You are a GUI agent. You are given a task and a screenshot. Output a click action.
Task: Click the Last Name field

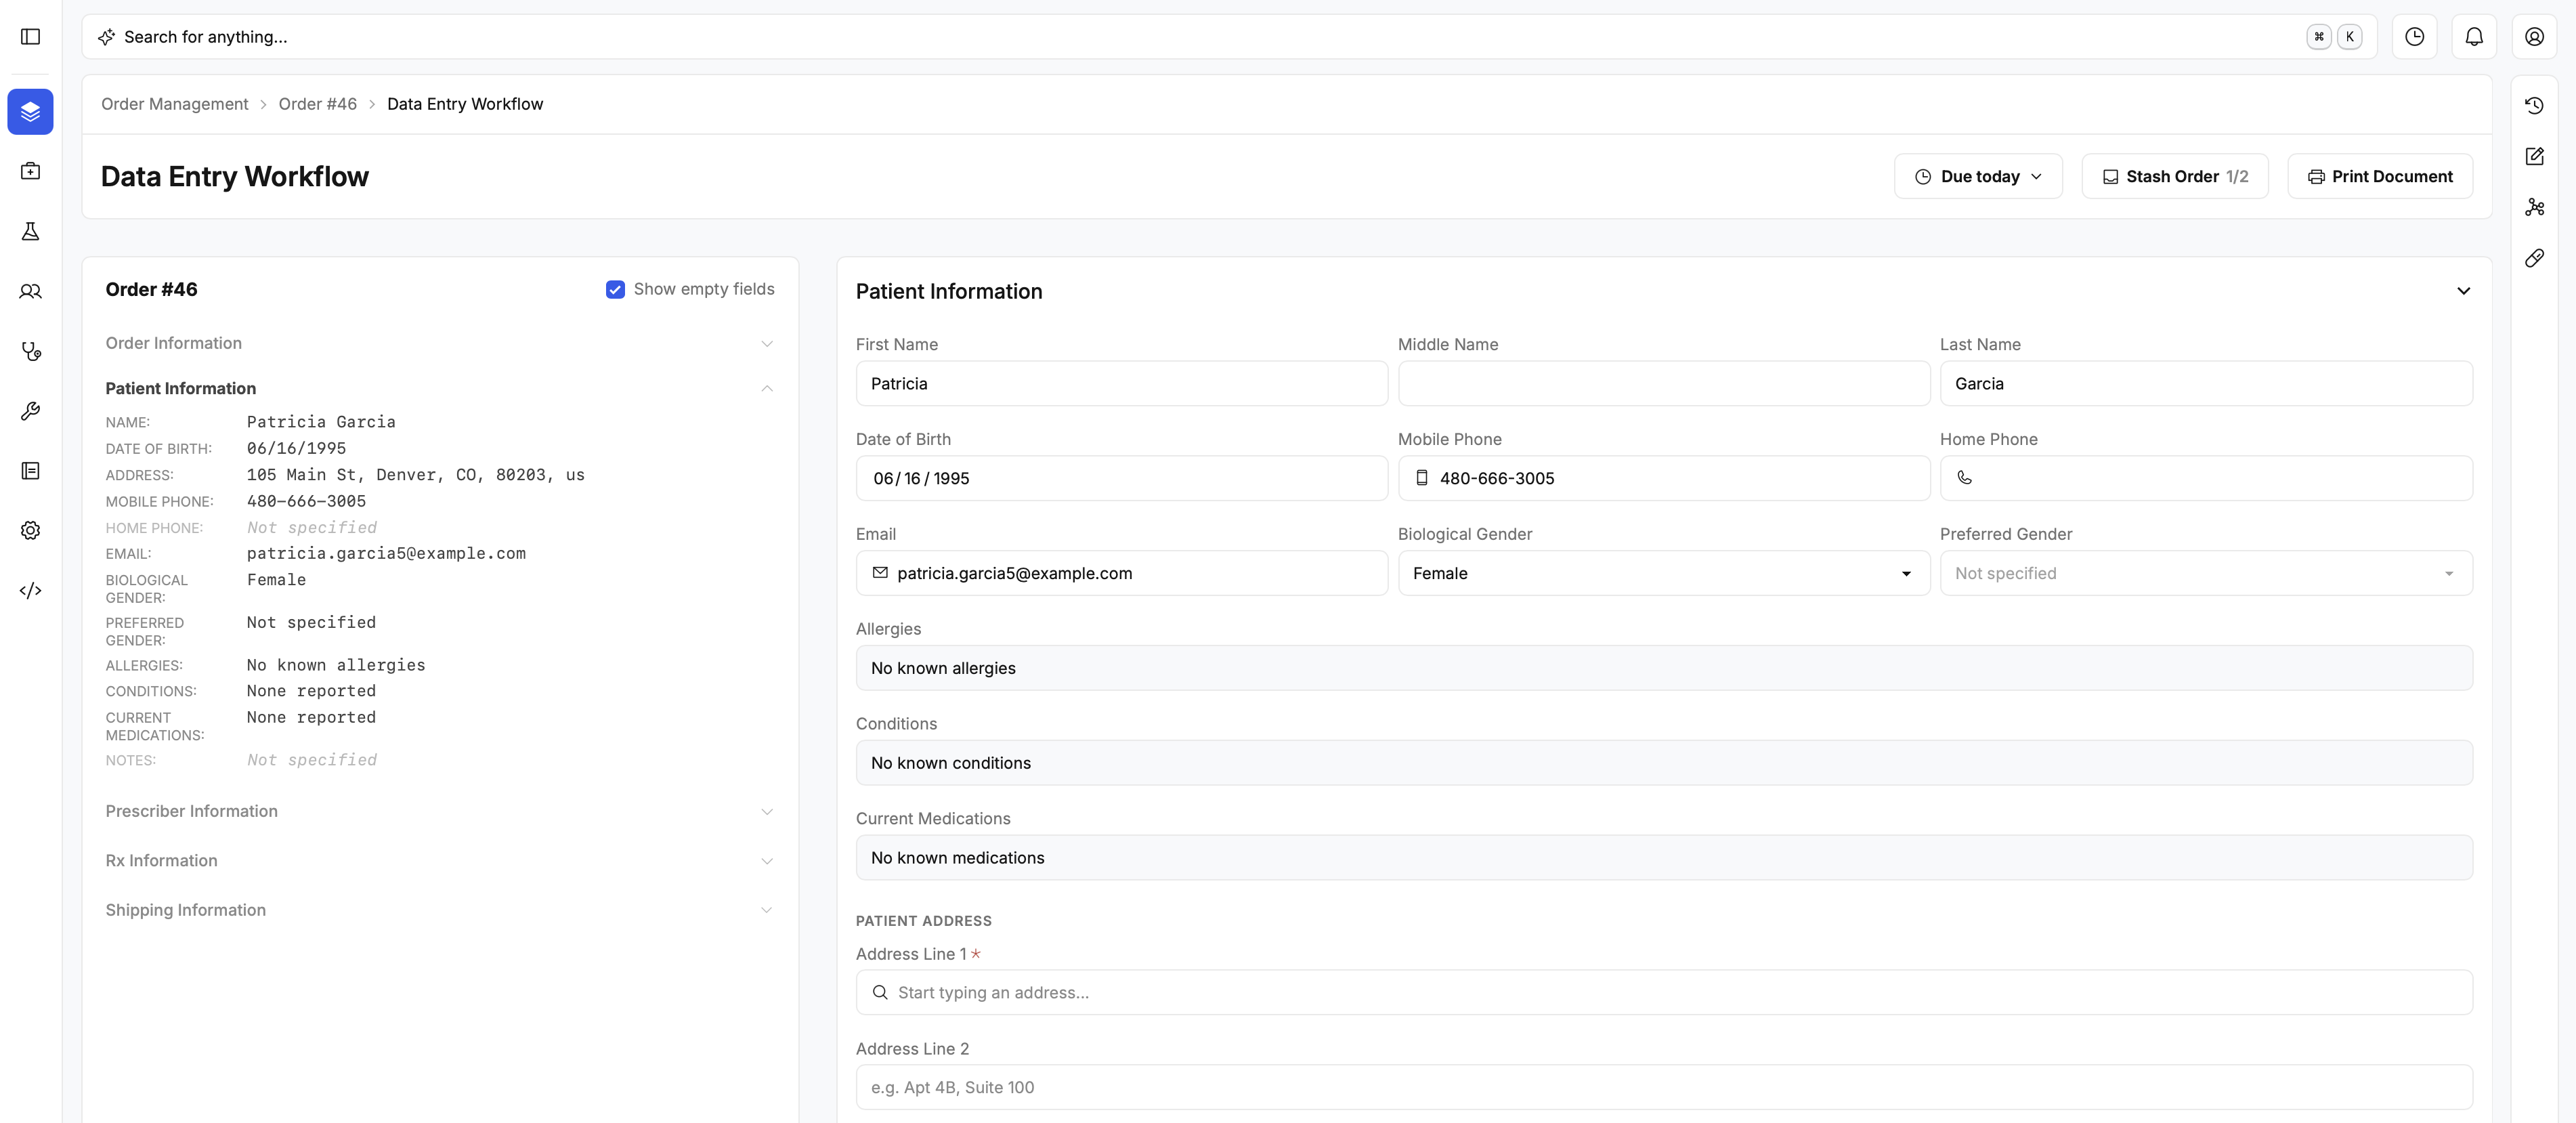tap(2205, 384)
